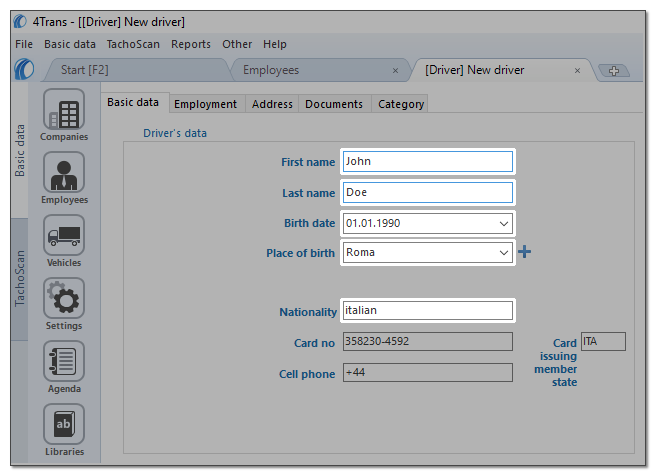This screenshot has width=656, height=476.
Task: Add a new tab with plus button
Action: 614,71
